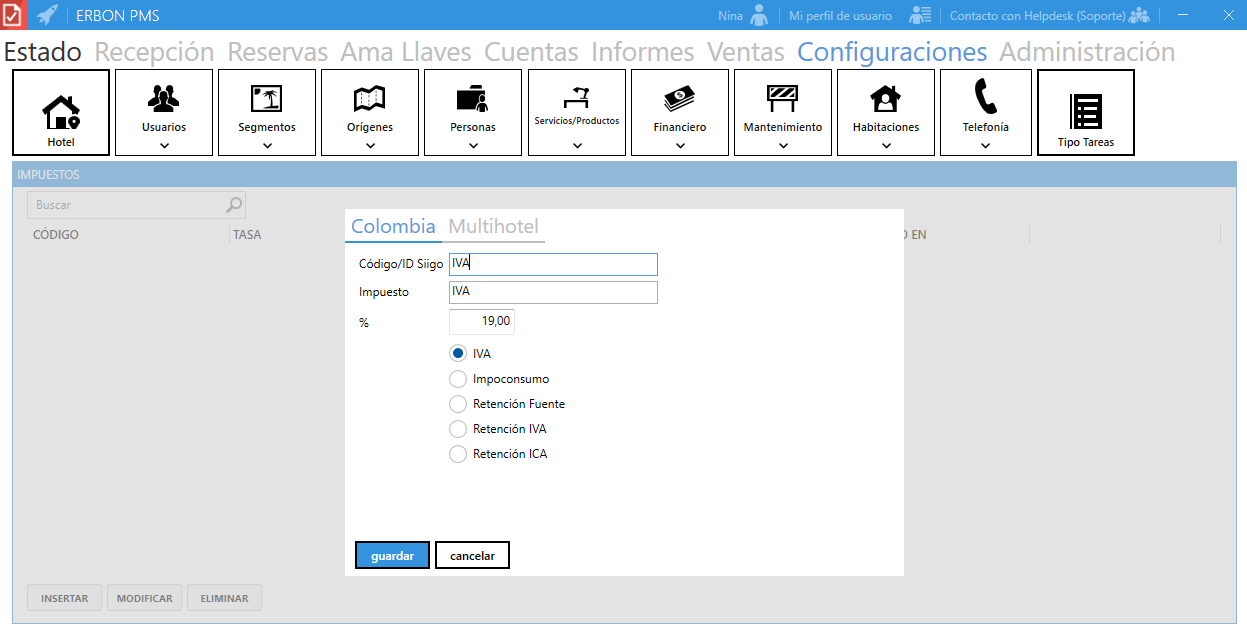Click the Orígenes map icon
The image size is (1247, 628).
click(x=370, y=98)
